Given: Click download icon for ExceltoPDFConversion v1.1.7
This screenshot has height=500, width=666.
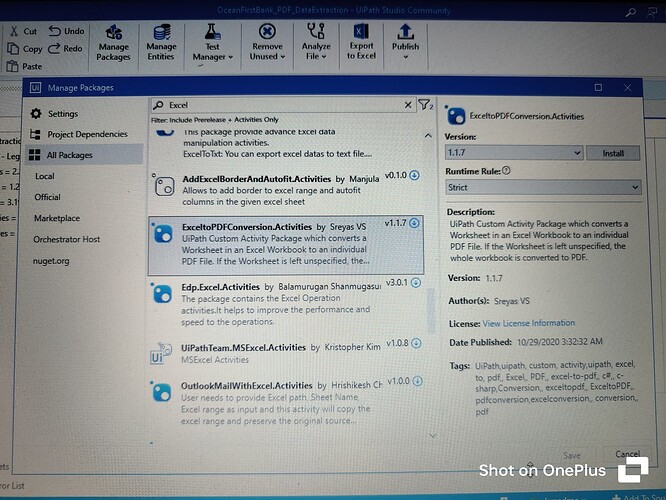Looking at the screenshot, I should [x=415, y=223].
